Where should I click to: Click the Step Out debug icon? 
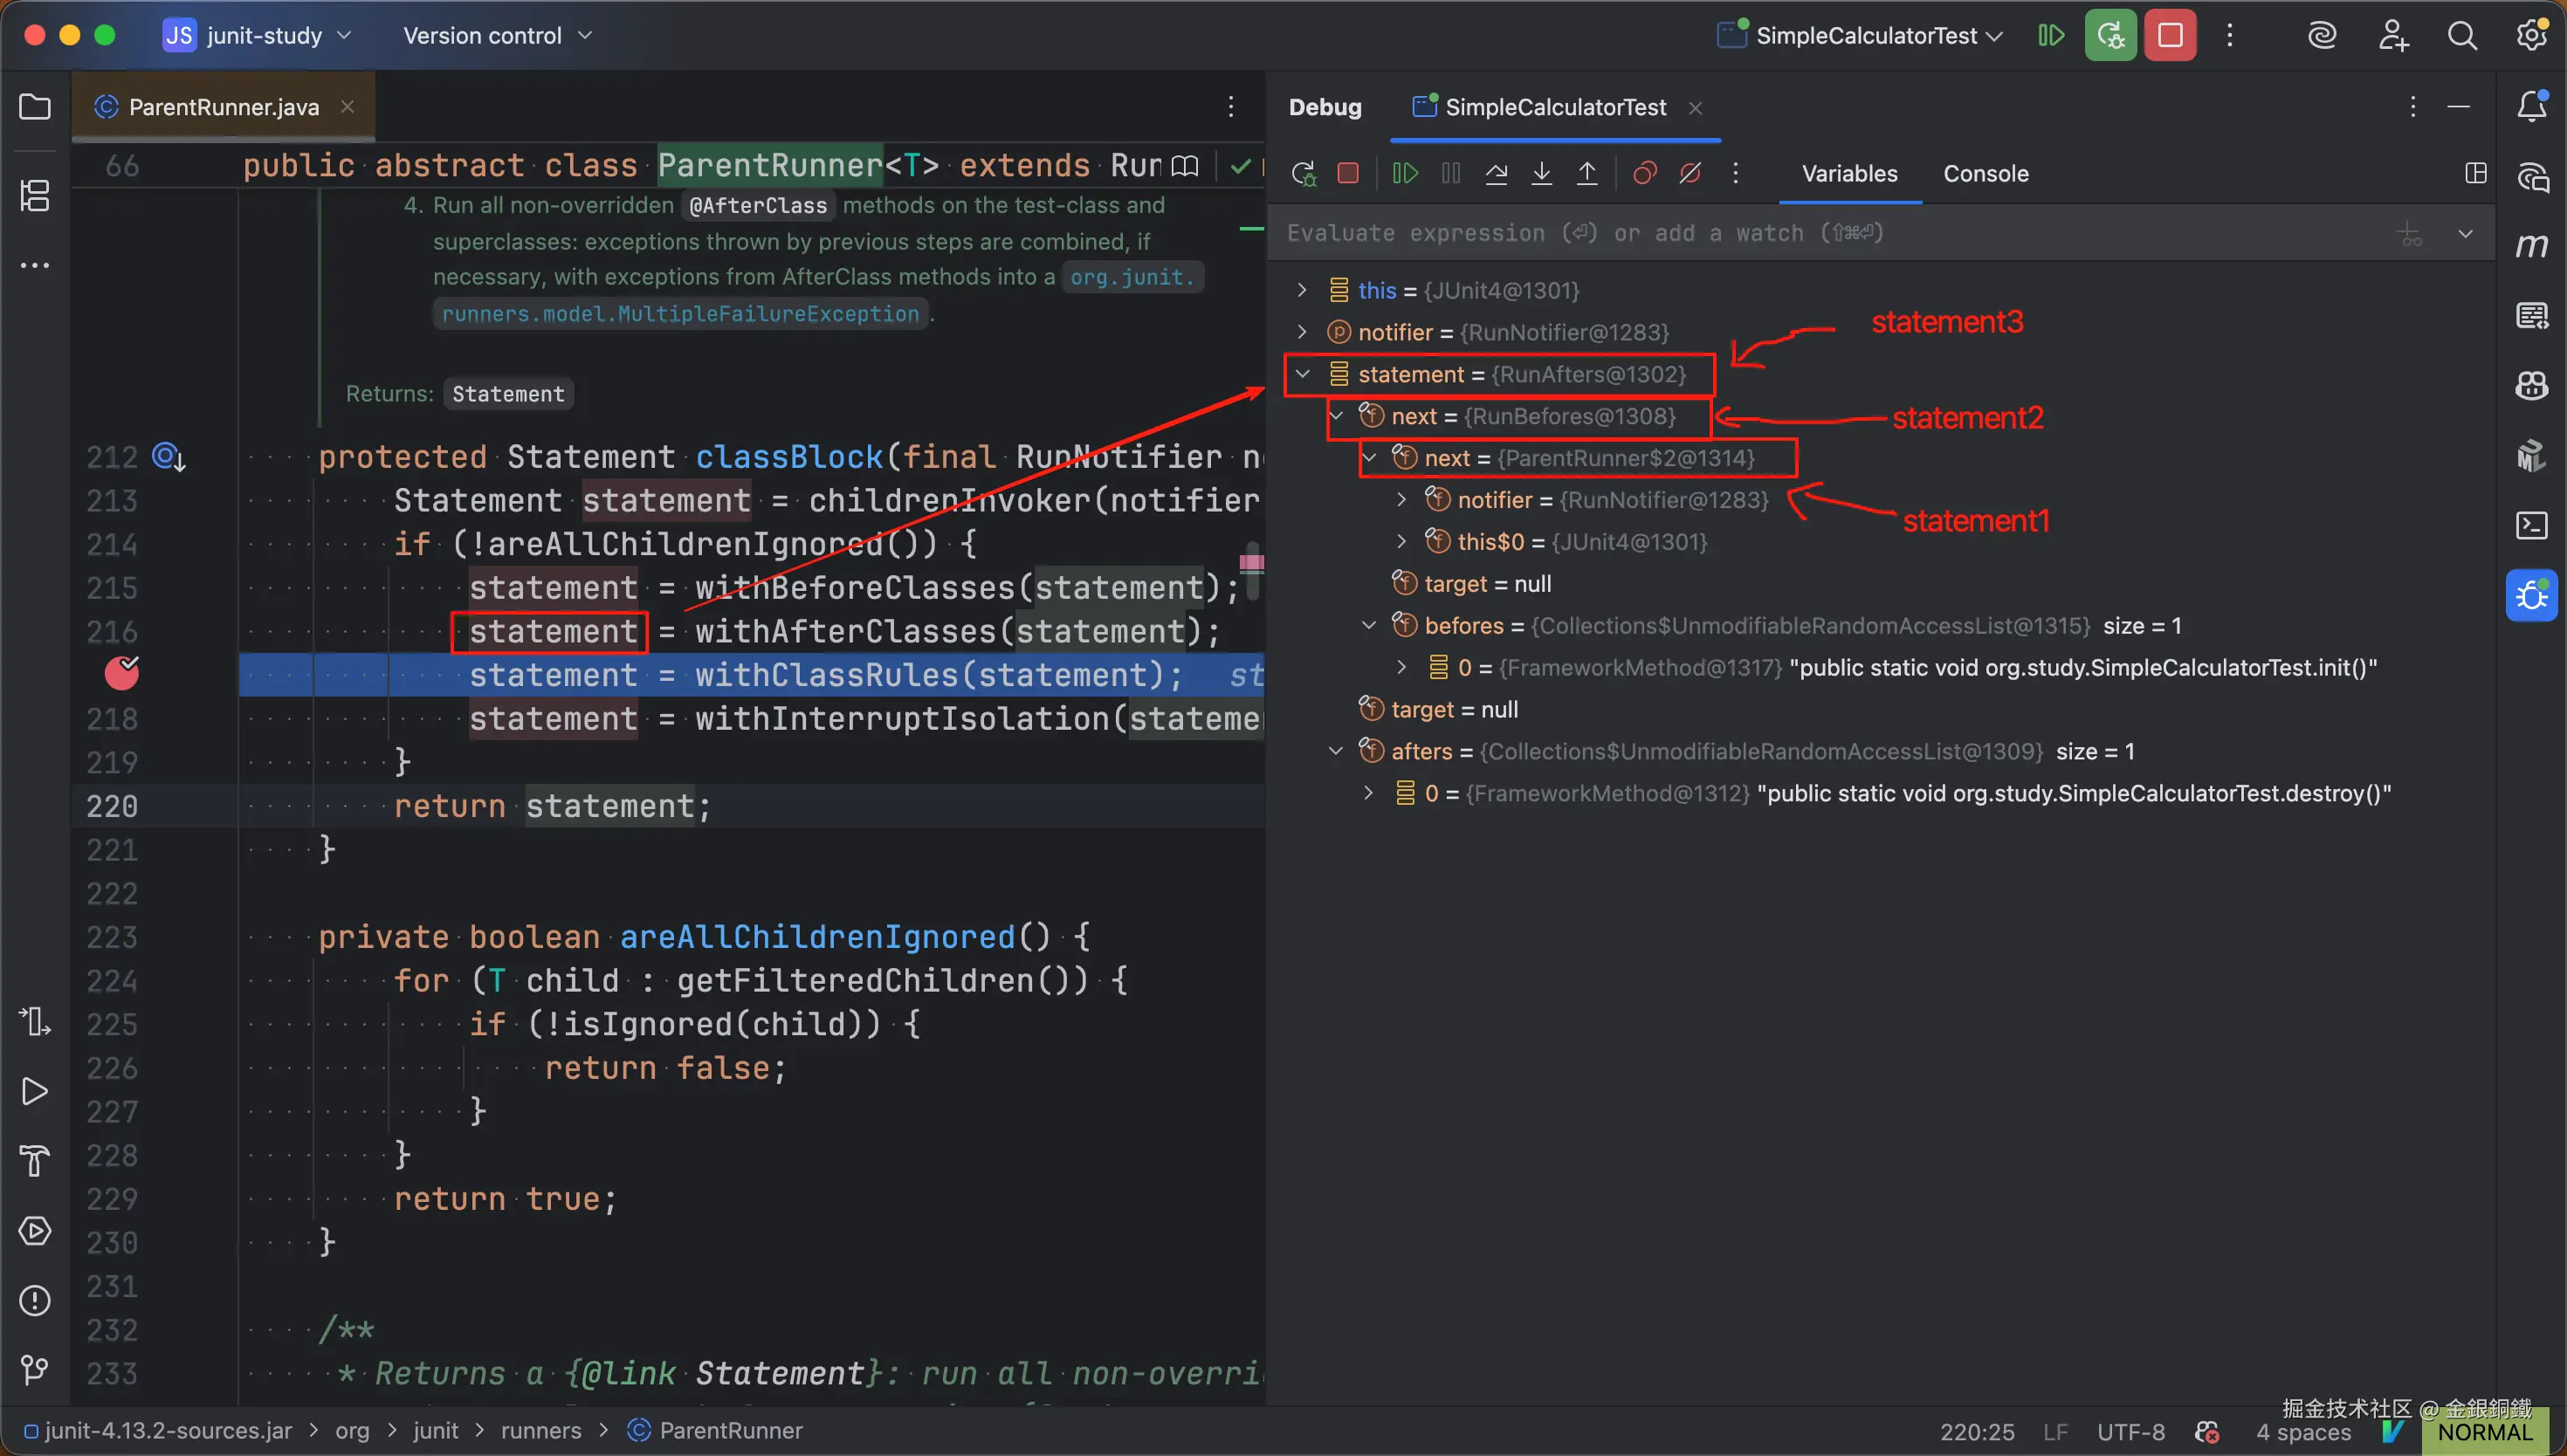(1587, 174)
